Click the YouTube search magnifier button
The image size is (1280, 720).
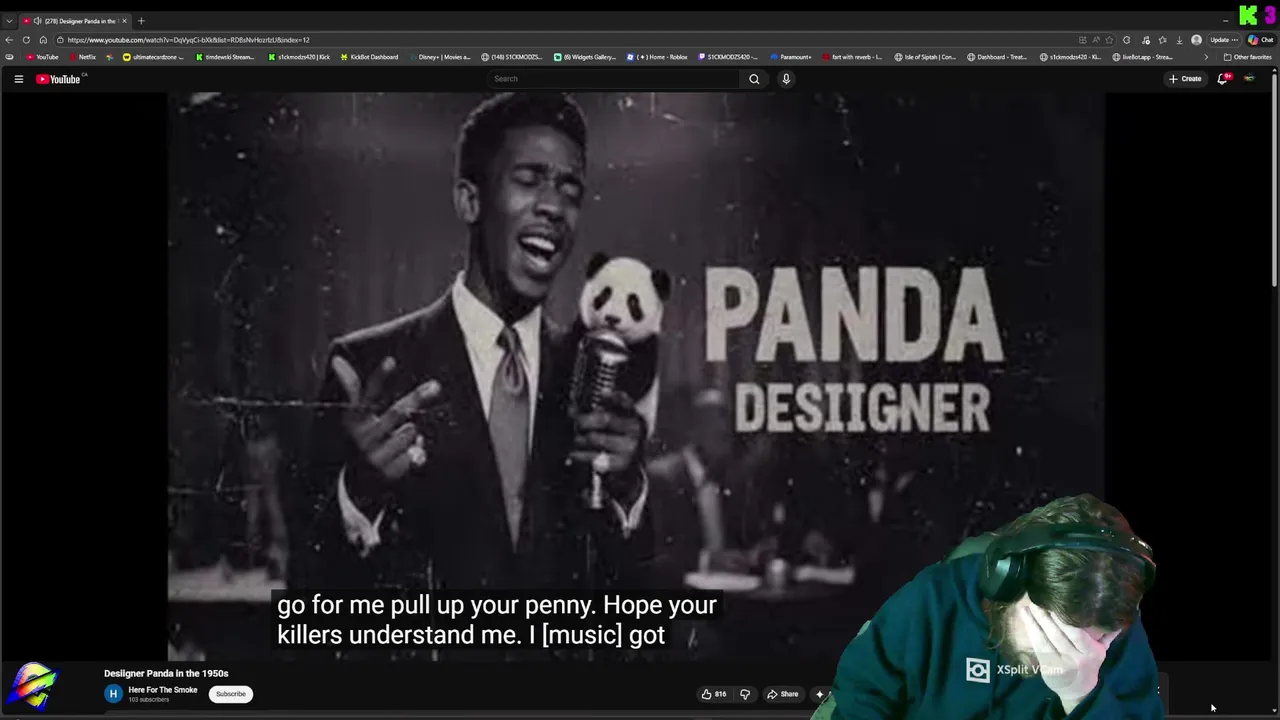[x=754, y=79]
